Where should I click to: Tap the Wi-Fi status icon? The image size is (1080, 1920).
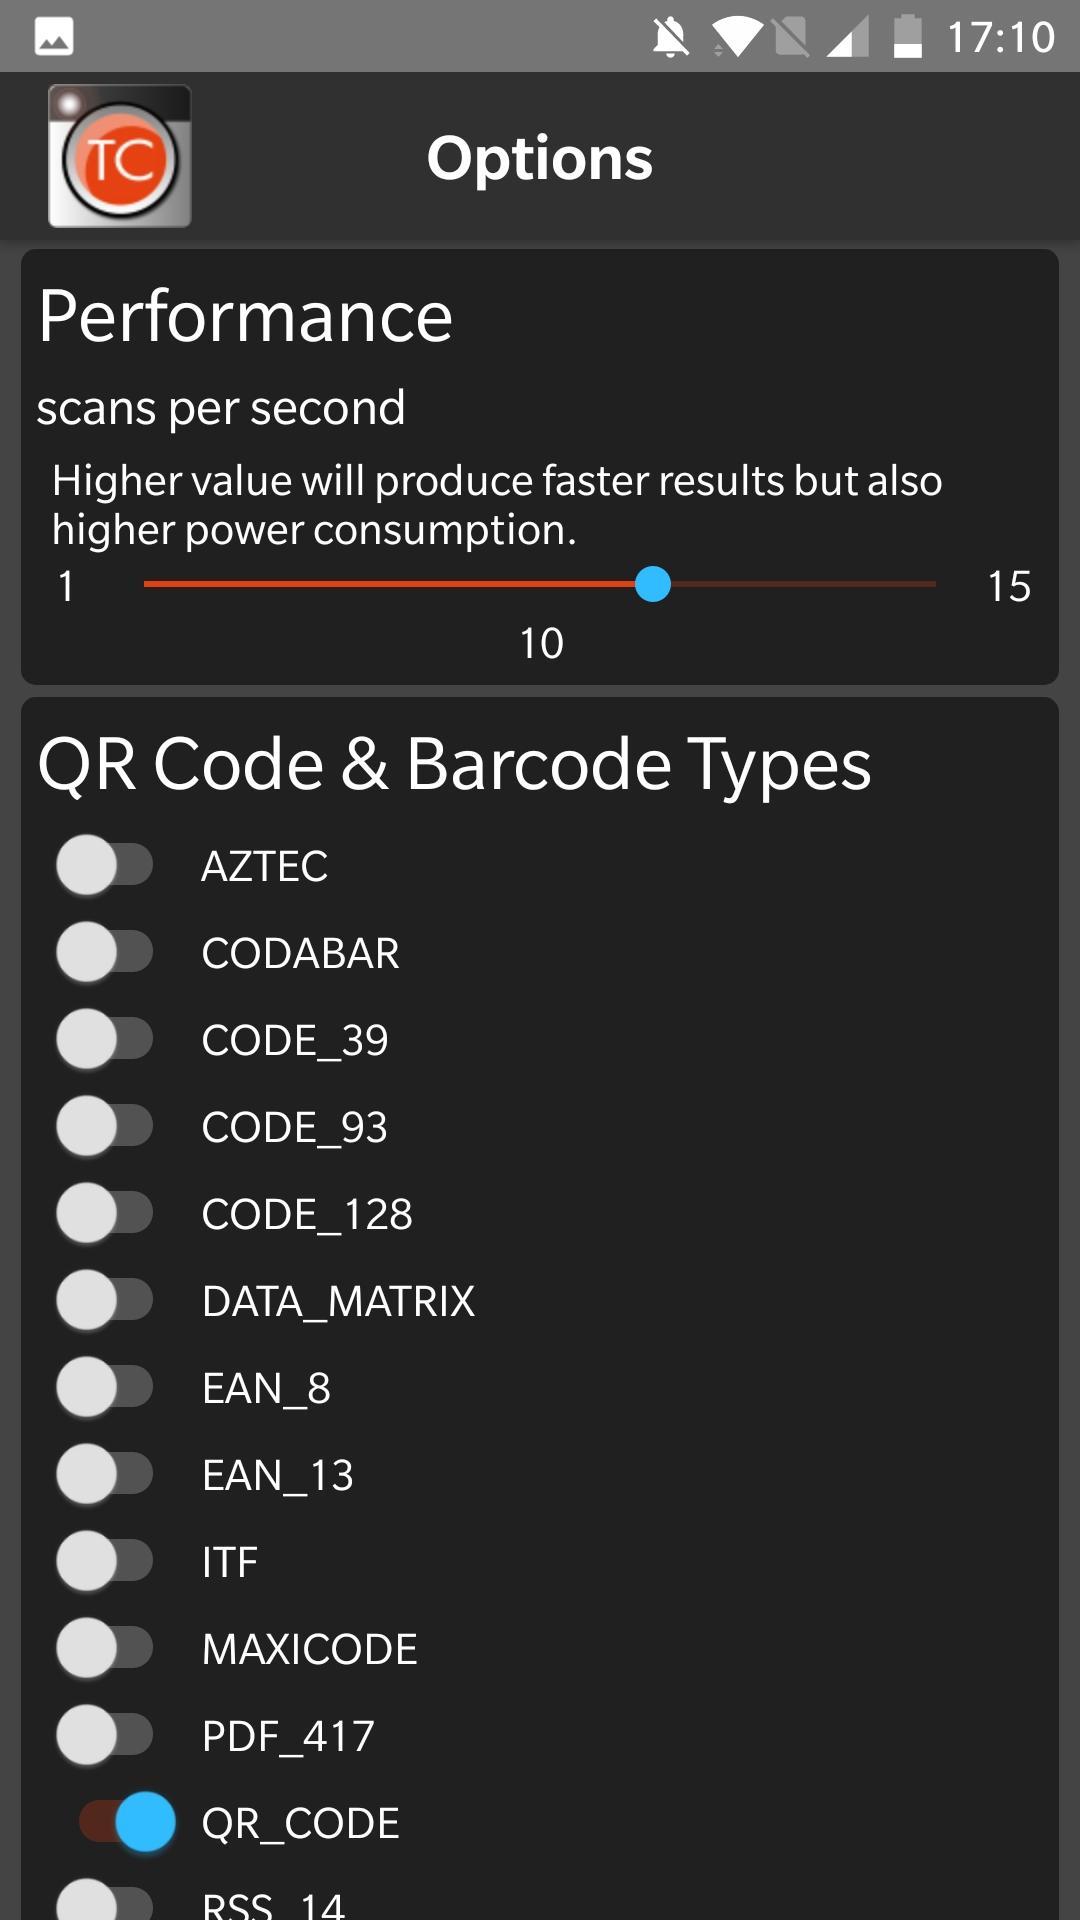click(x=736, y=38)
